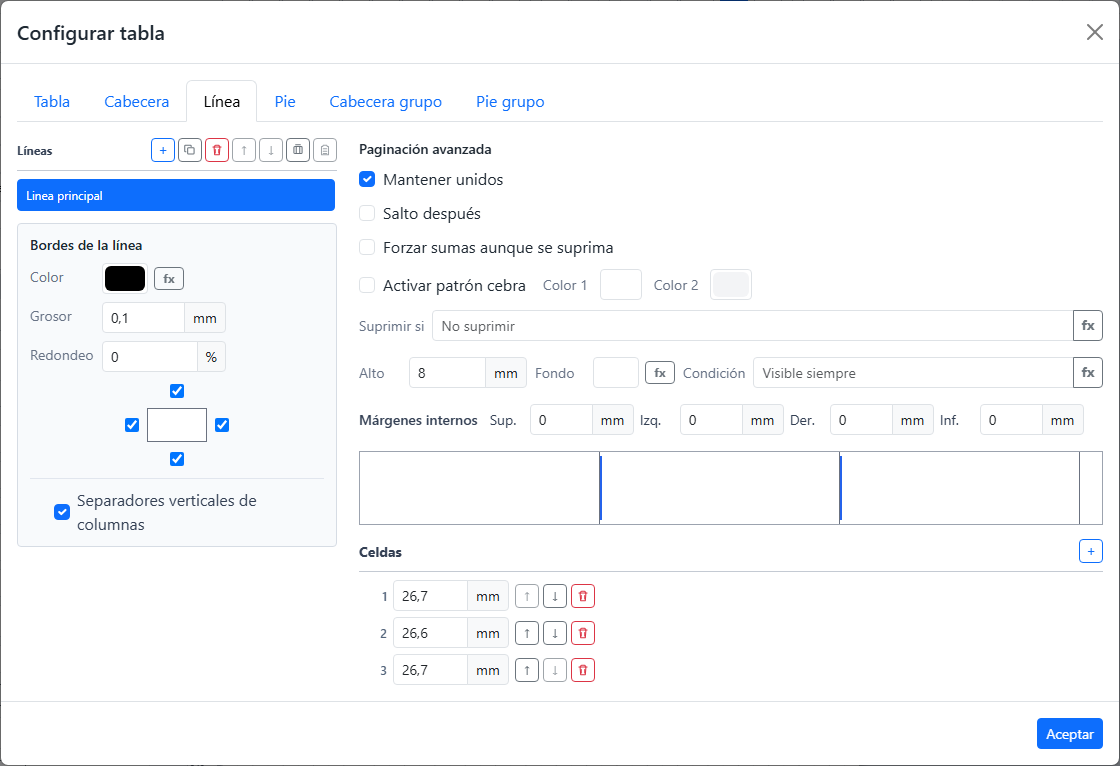Enable Forzar sumas aunque se suprima
1120x766 pixels.
tap(367, 248)
